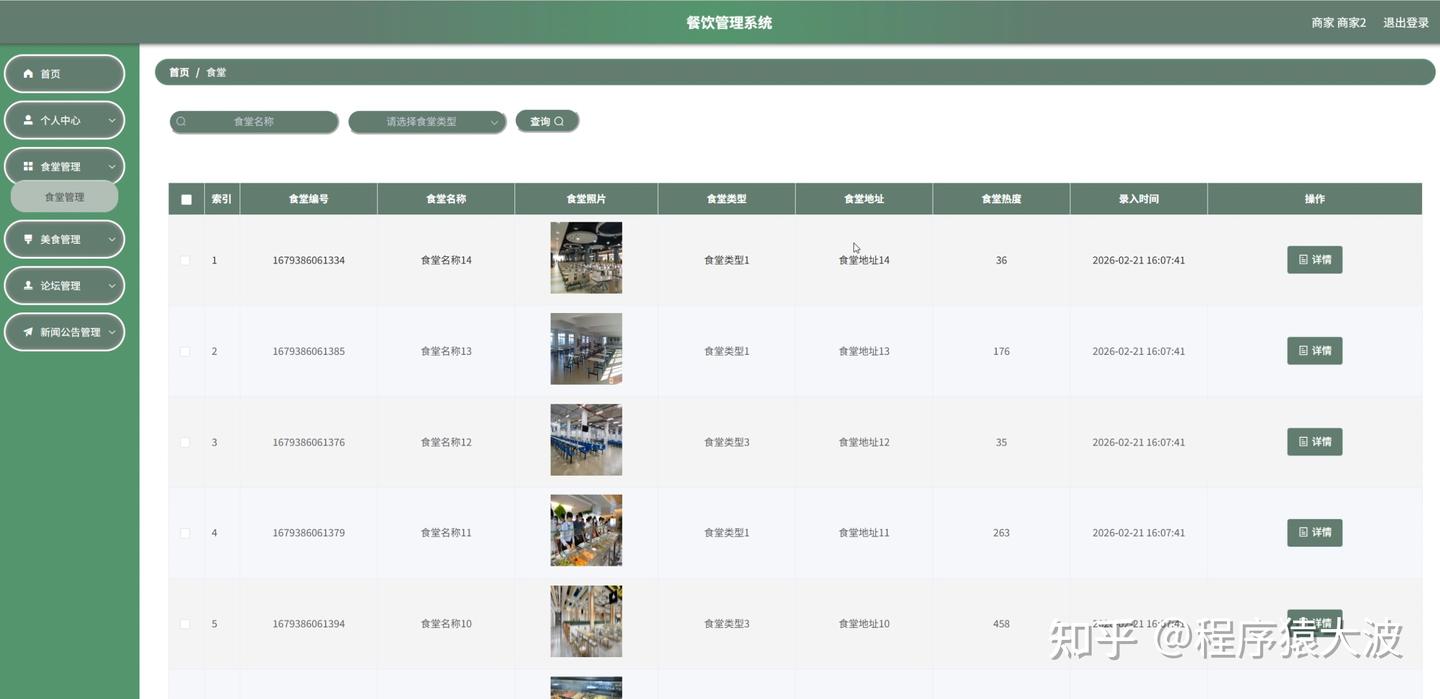
Task: Click the 食堂地址14 cell
Action: tap(864, 260)
